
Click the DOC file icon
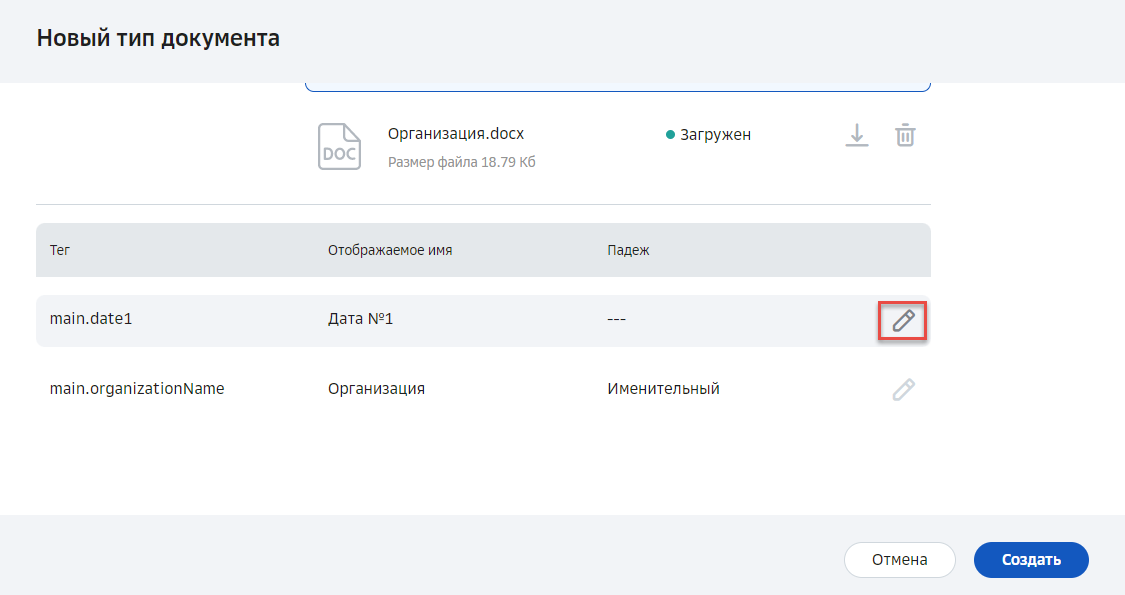tap(339, 146)
